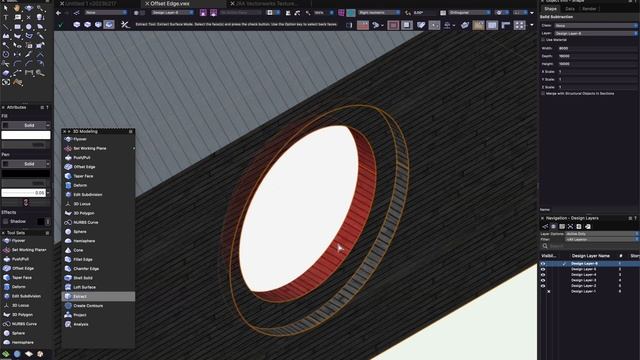This screenshot has height=360, width=640.
Task: Open the active class dropdown in view bar
Action: [106, 13]
